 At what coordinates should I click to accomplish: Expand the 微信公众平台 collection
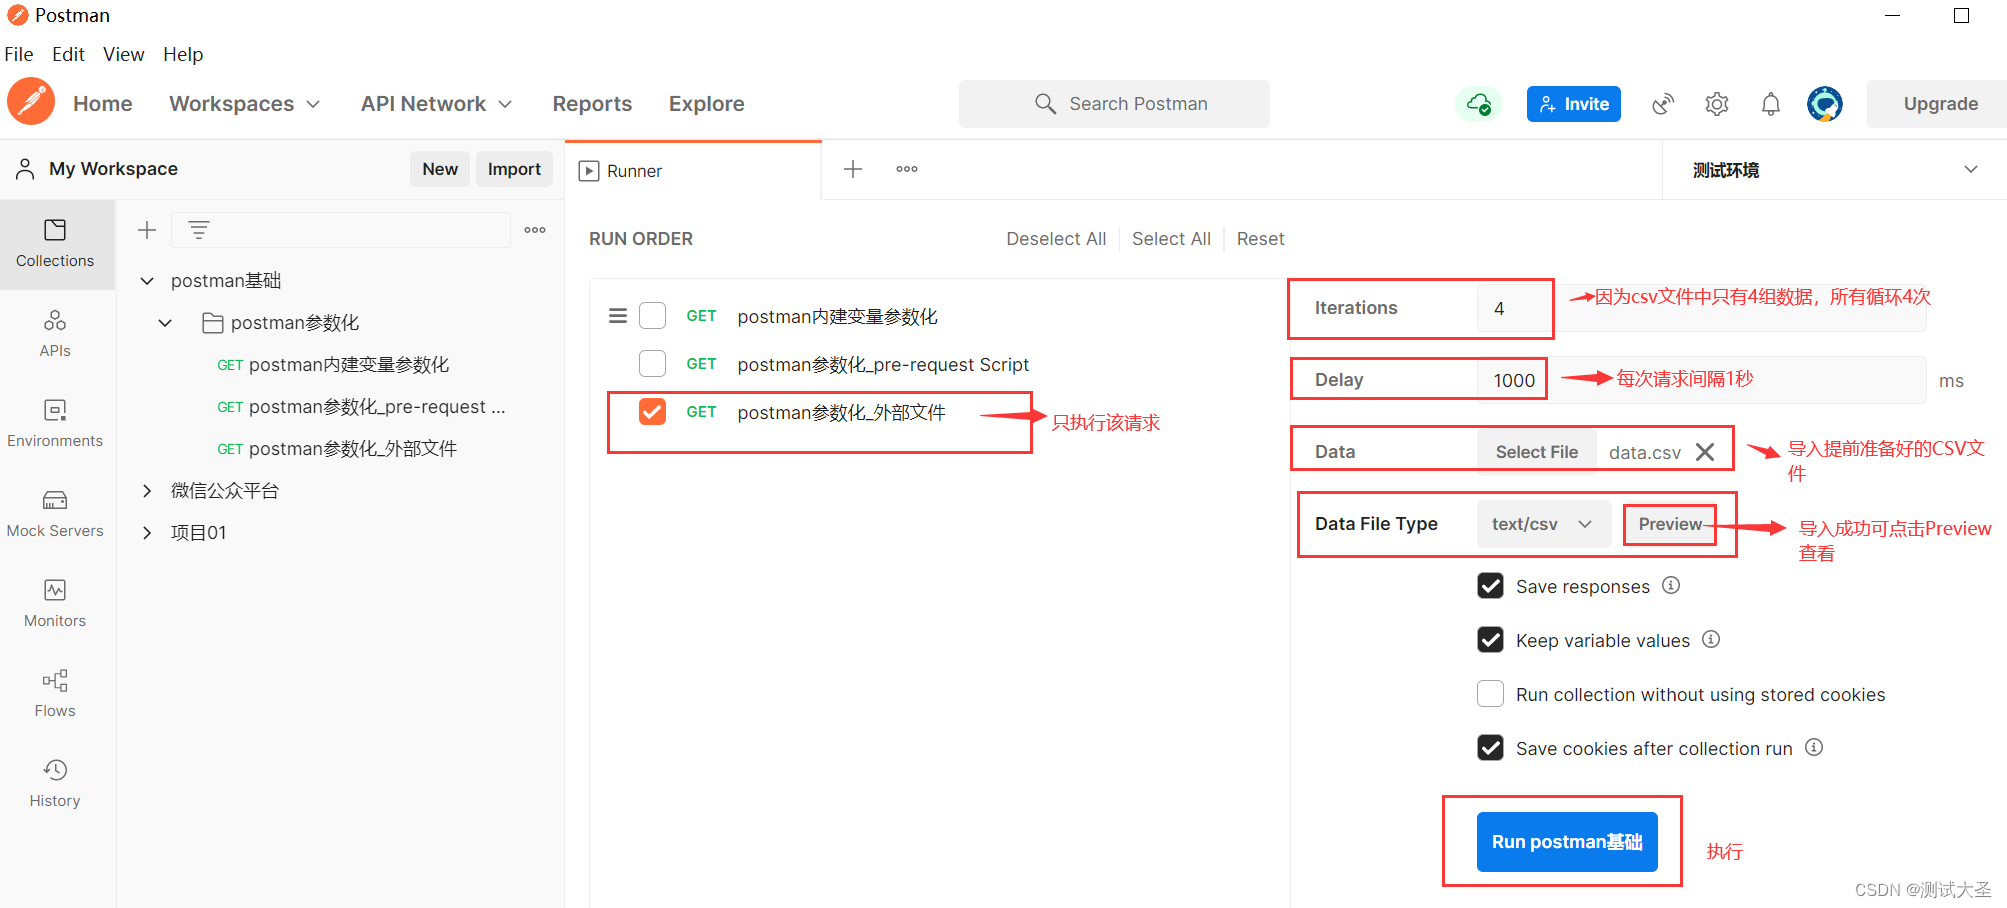[x=147, y=491]
